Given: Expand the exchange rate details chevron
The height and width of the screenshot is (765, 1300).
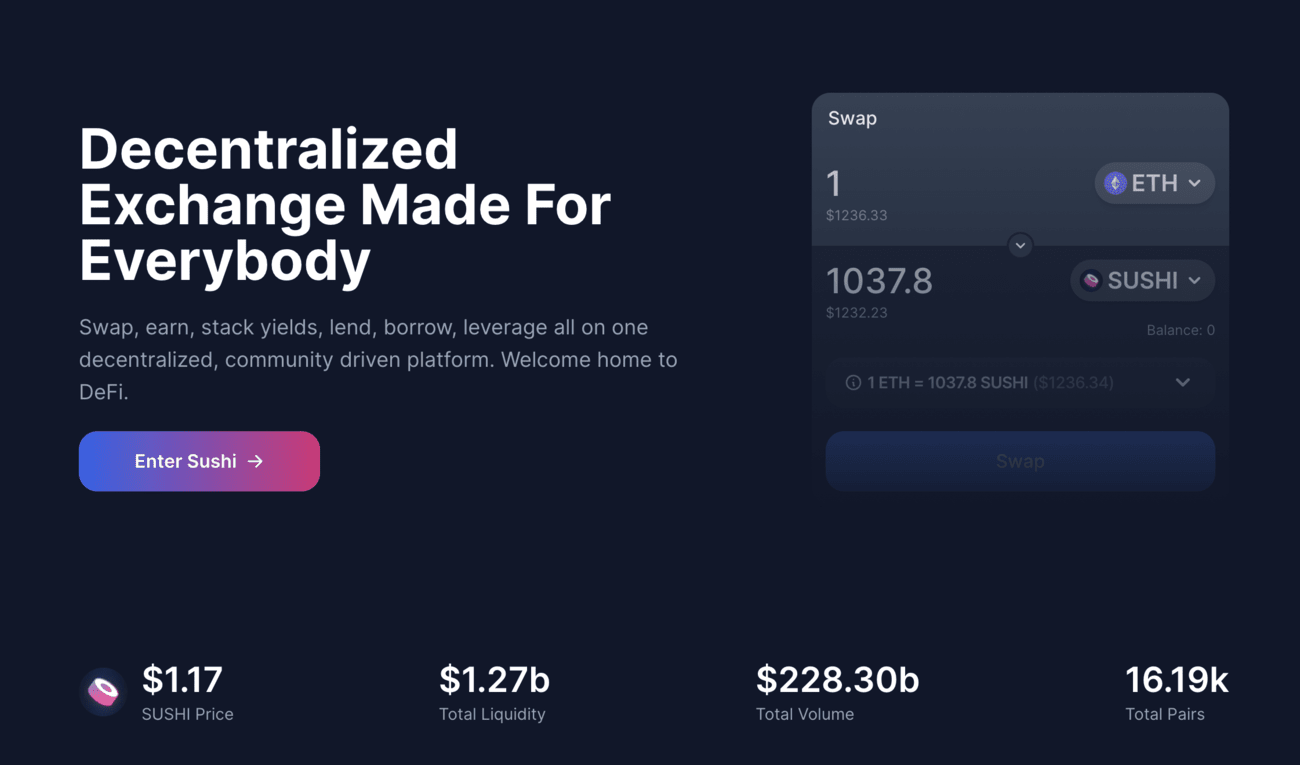Looking at the screenshot, I should coord(1183,383).
